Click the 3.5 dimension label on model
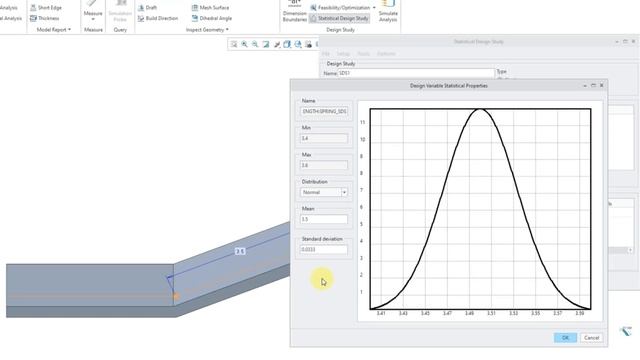 point(240,251)
